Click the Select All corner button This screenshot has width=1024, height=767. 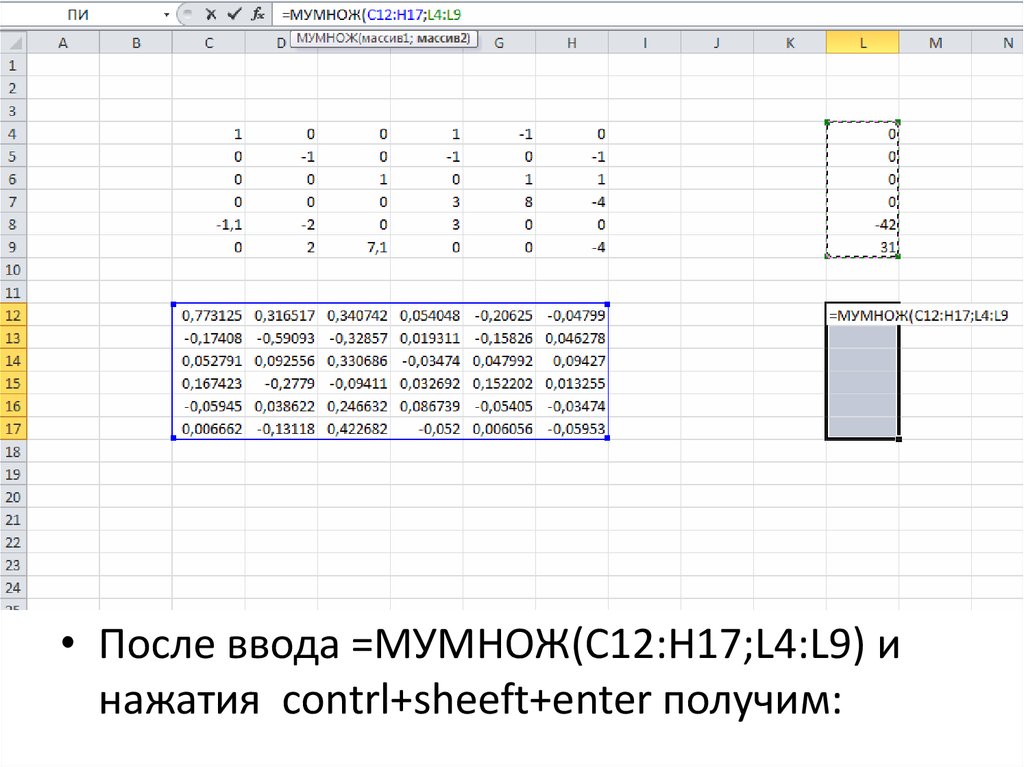13,42
